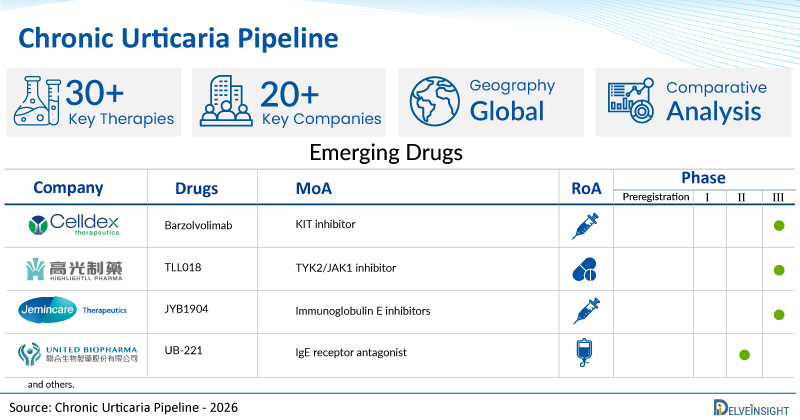The width and height of the screenshot is (800, 420).
Task: Click the Comparative Analysis chart icon
Action: click(x=631, y=101)
